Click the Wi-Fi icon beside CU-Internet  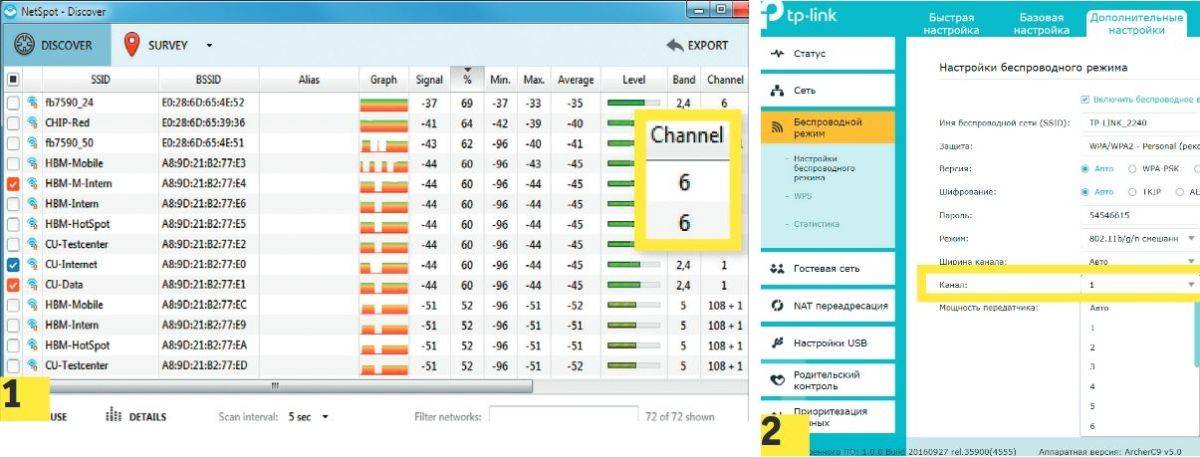point(32,265)
